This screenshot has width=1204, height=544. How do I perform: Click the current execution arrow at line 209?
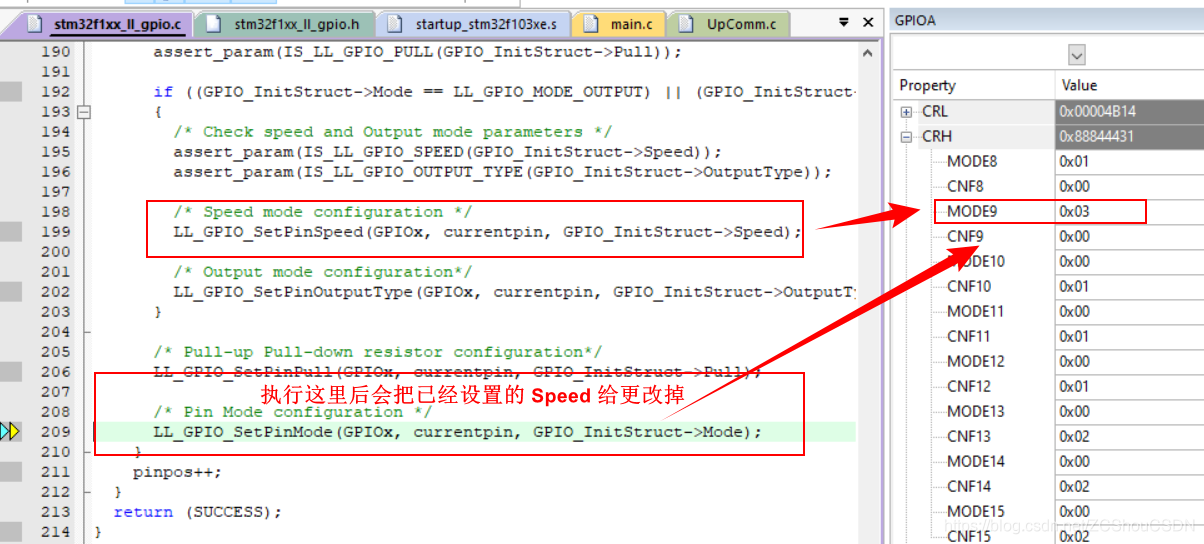pos(10,432)
